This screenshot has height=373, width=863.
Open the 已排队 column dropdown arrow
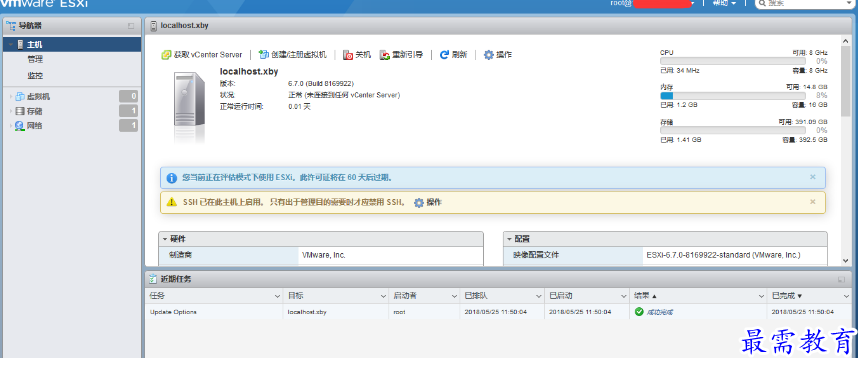539,296
